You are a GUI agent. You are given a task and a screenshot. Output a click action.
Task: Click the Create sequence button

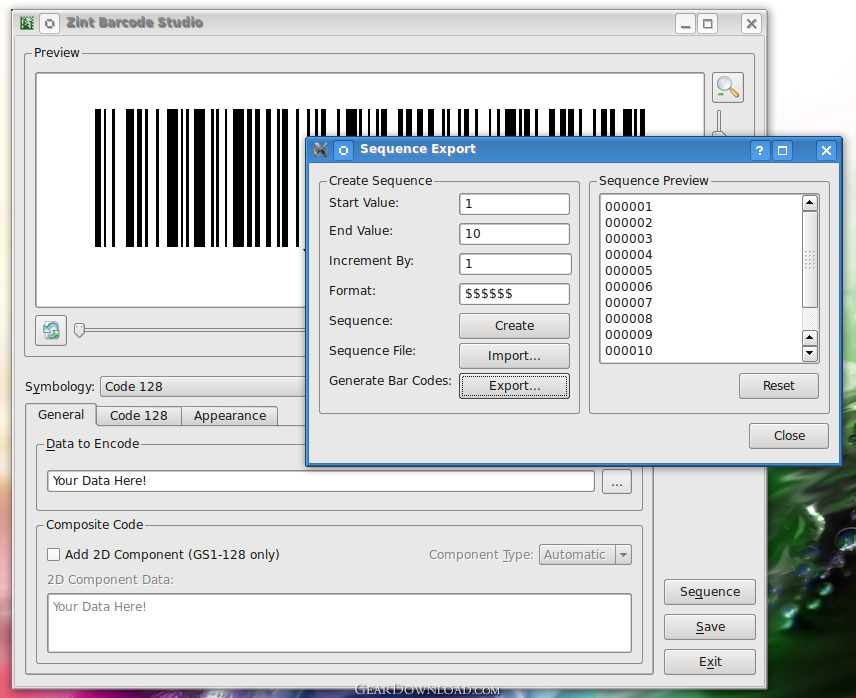514,326
